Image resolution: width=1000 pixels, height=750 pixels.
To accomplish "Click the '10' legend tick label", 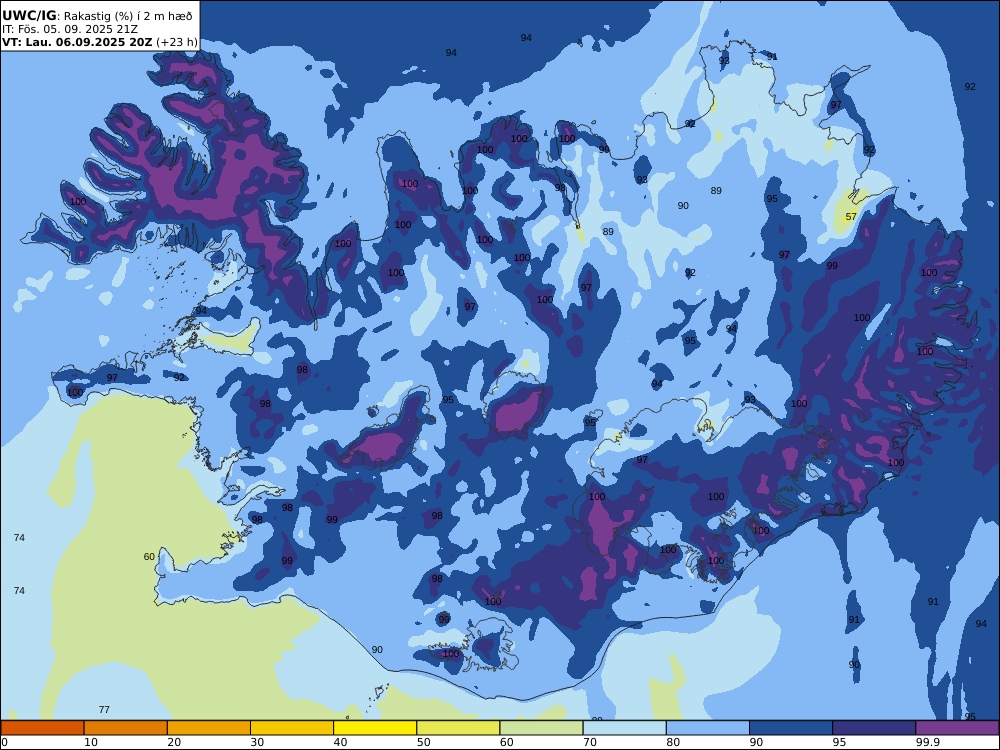I will (x=91, y=742).
